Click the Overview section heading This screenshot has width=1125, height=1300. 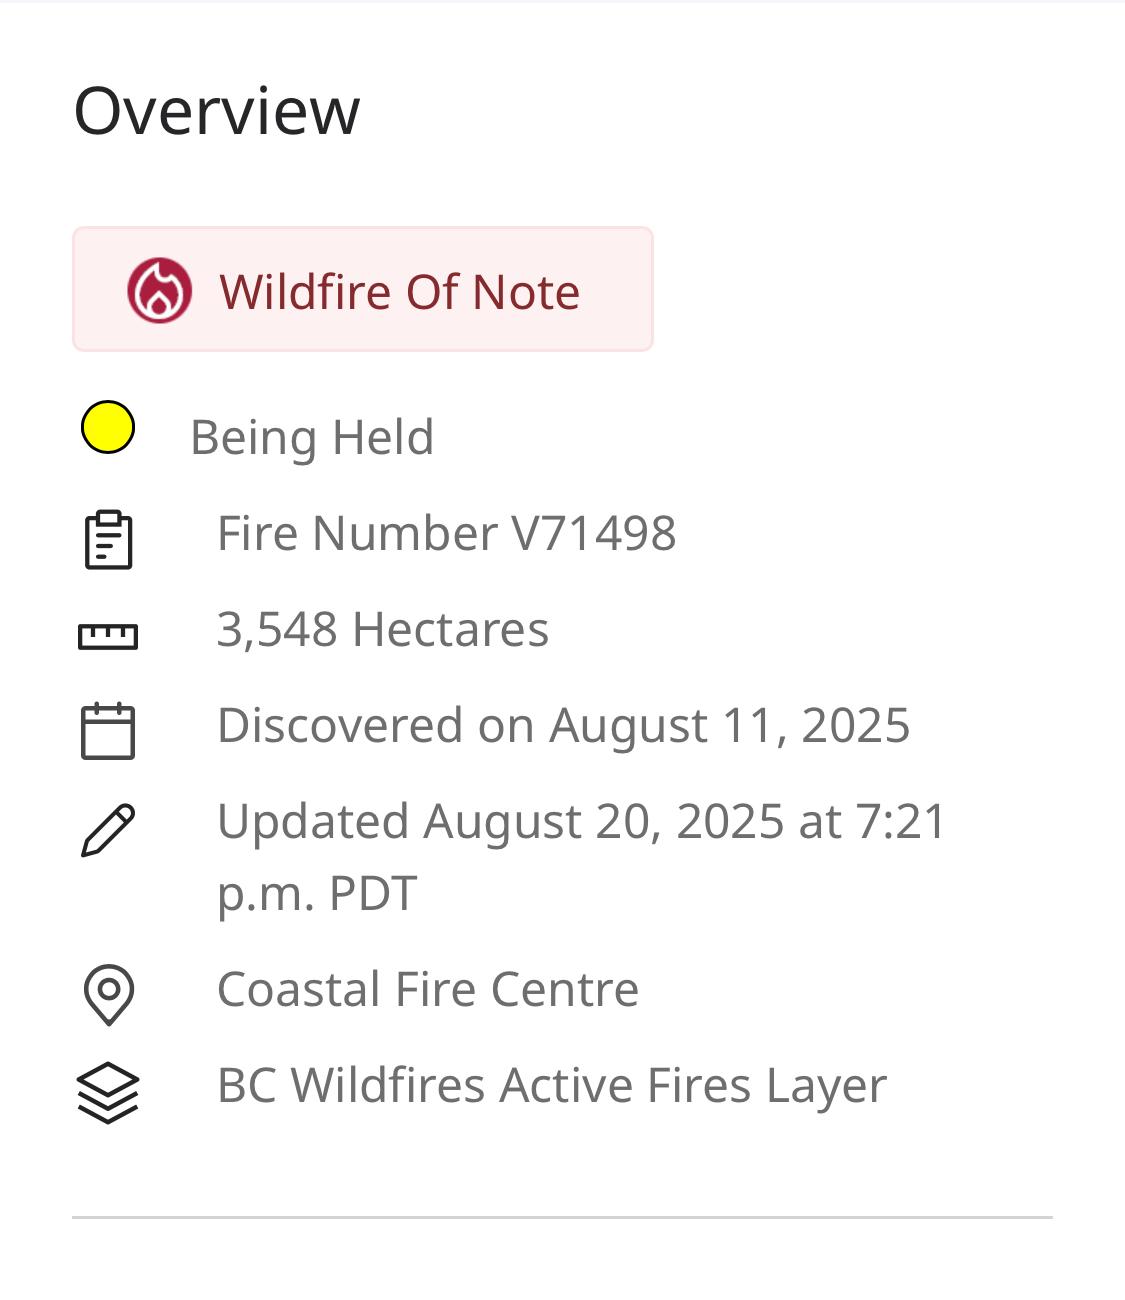(x=217, y=110)
